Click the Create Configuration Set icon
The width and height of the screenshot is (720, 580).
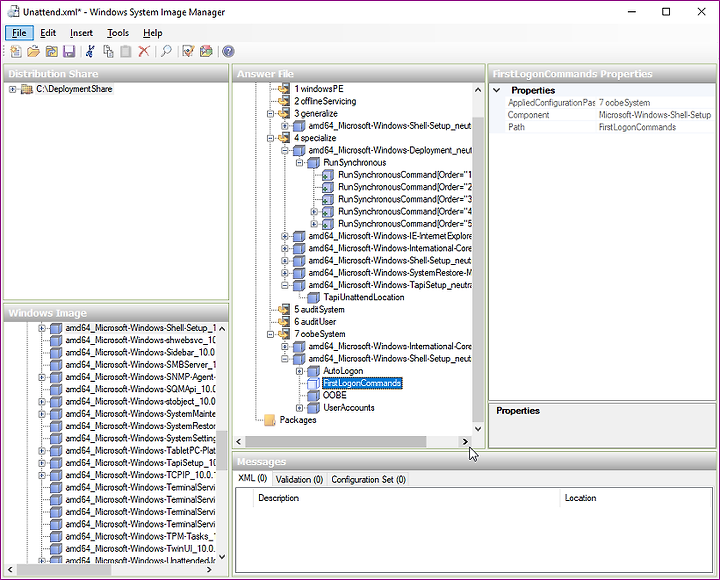point(206,51)
